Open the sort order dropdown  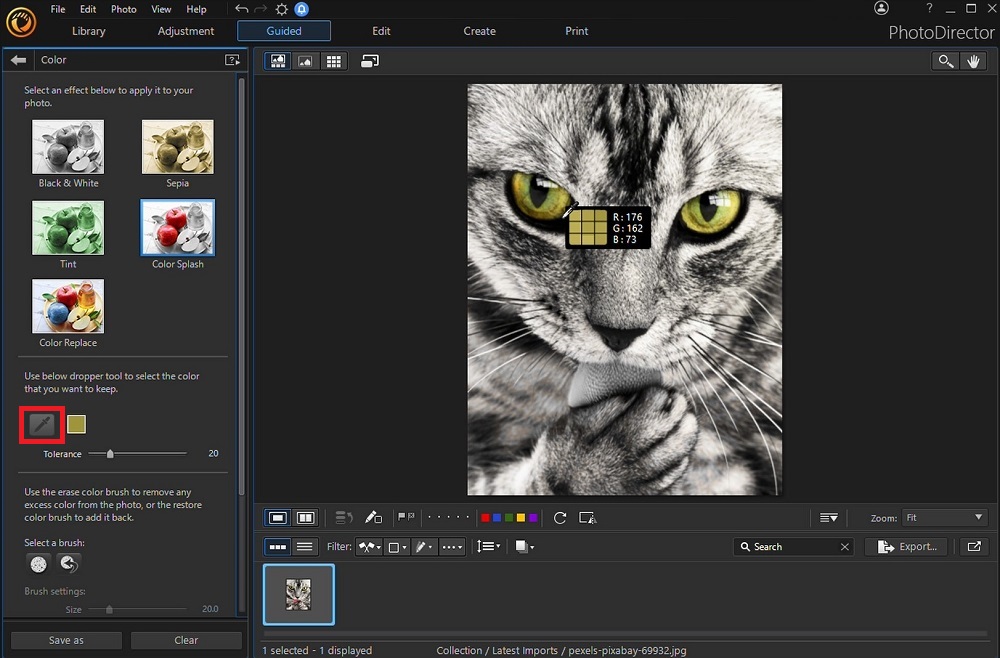click(x=489, y=546)
